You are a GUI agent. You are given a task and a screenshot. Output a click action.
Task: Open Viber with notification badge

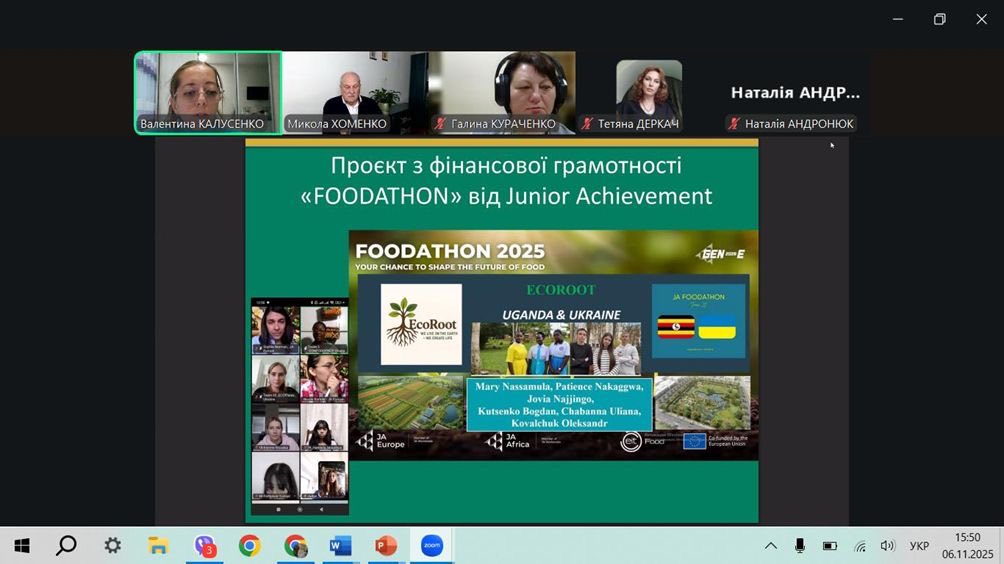(x=205, y=546)
